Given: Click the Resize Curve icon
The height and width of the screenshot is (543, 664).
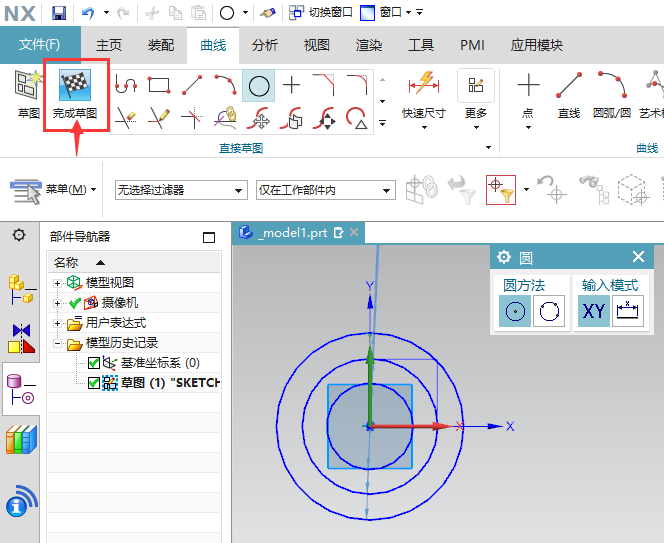Looking at the screenshot, I should pos(324,118).
